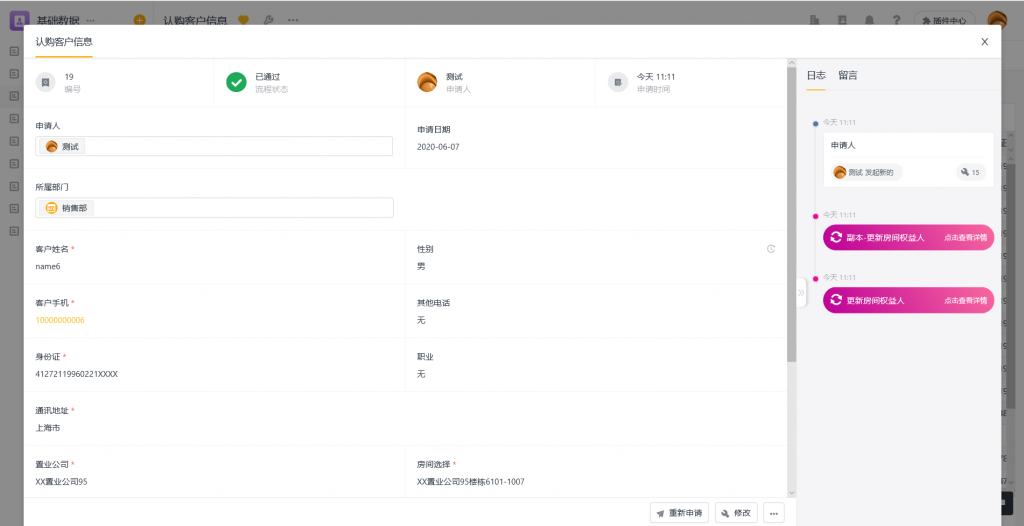1024x526 pixels.
Task: Close the 认购客户信息 dialog
Action: (984, 42)
